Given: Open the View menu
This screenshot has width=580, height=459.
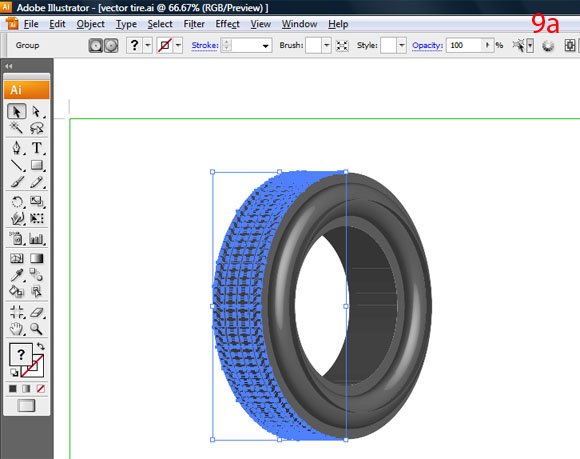Looking at the screenshot, I should point(260,24).
